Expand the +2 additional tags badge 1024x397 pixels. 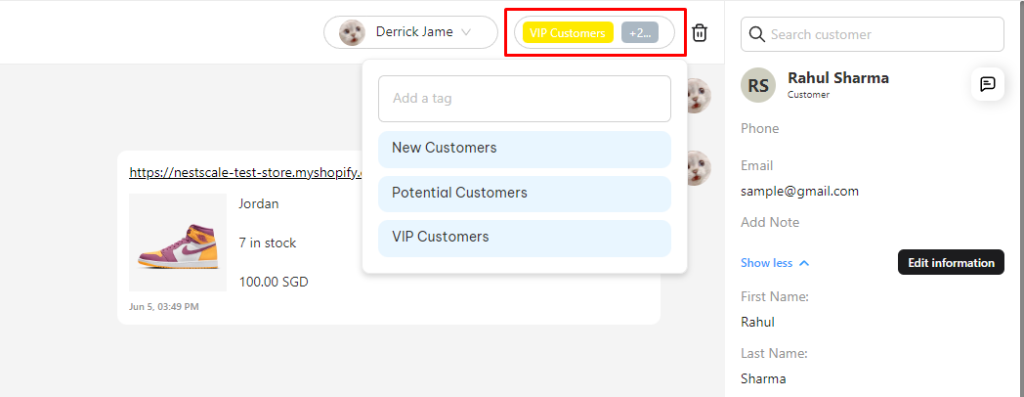[640, 33]
